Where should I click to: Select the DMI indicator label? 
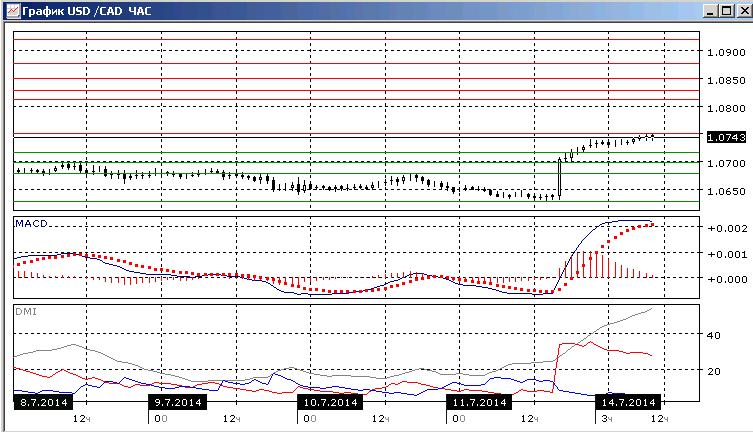pyautogui.click(x=26, y=312)
